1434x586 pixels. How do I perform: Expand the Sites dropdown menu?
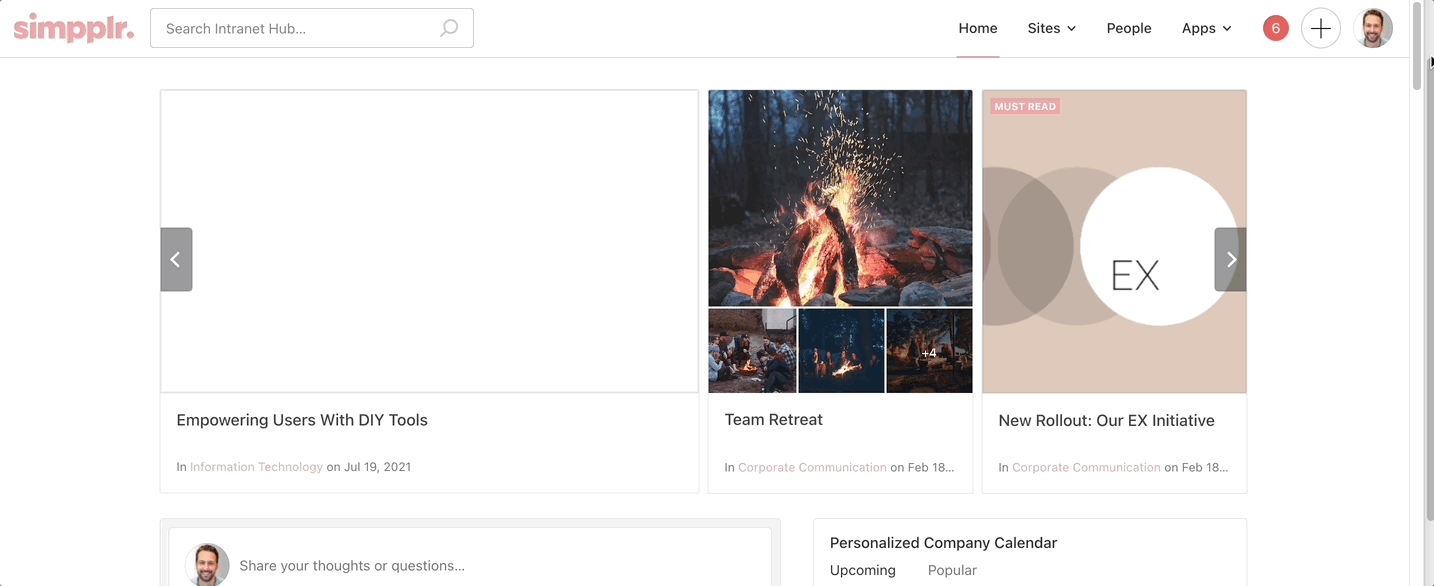pyautogui.click(x=1051, y=28)
